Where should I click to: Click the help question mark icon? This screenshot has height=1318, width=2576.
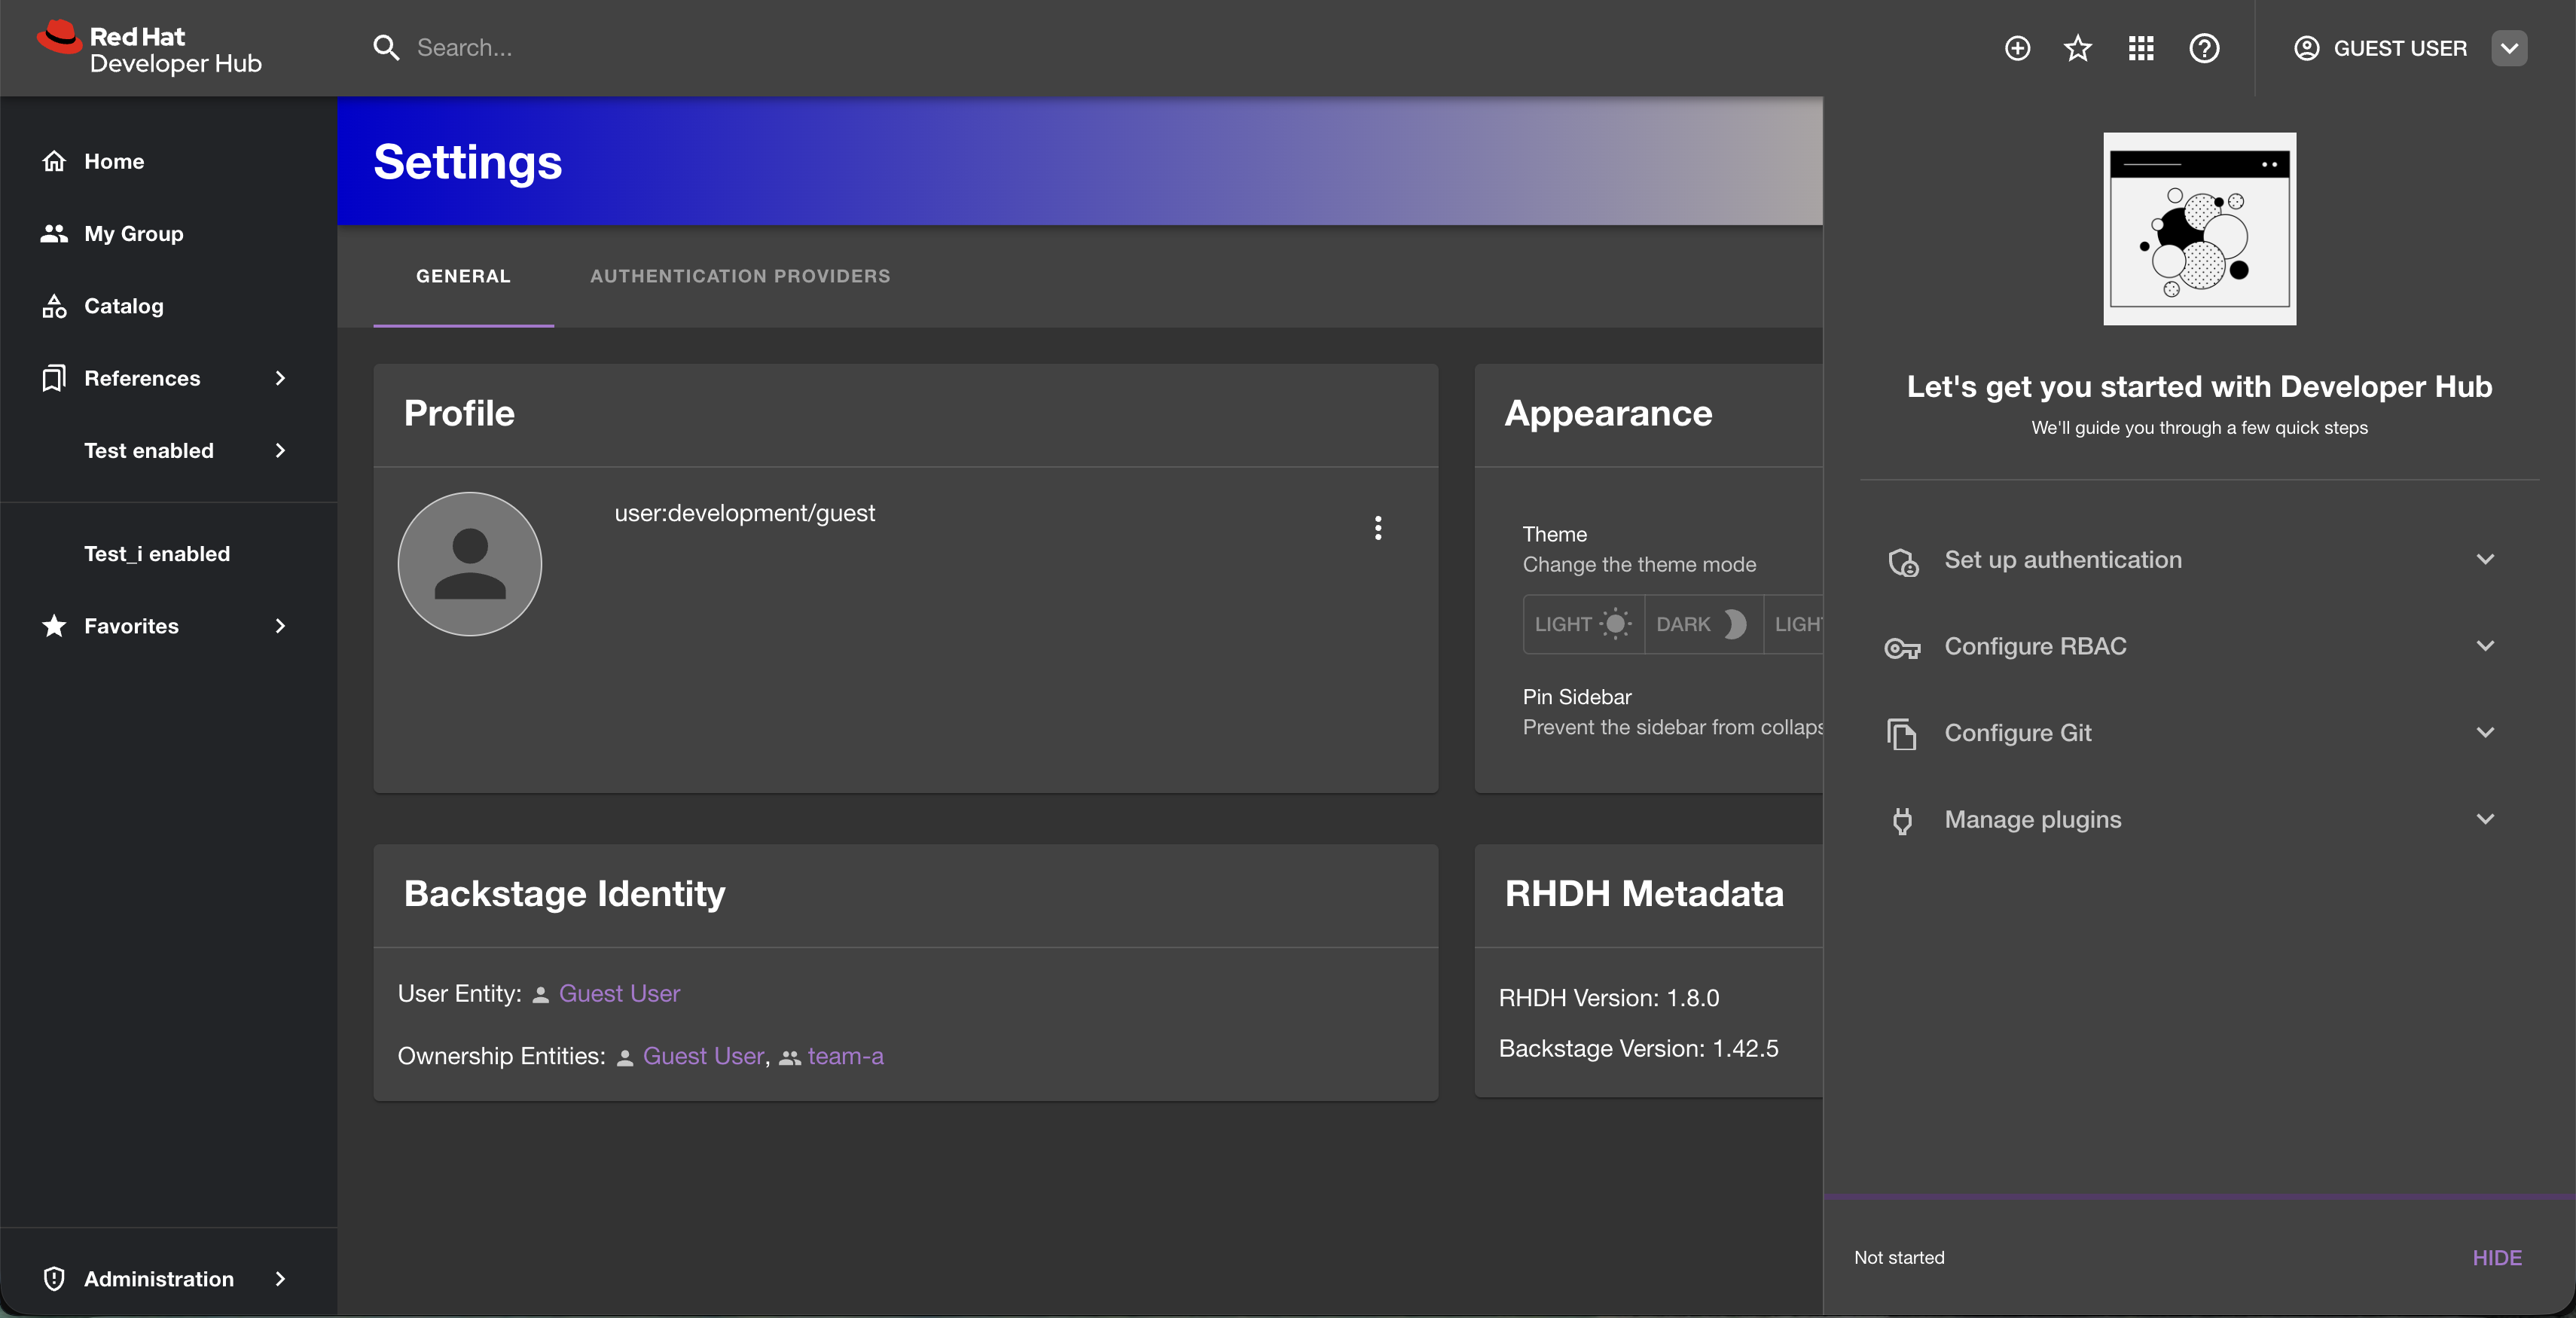tap(2204, 48)
